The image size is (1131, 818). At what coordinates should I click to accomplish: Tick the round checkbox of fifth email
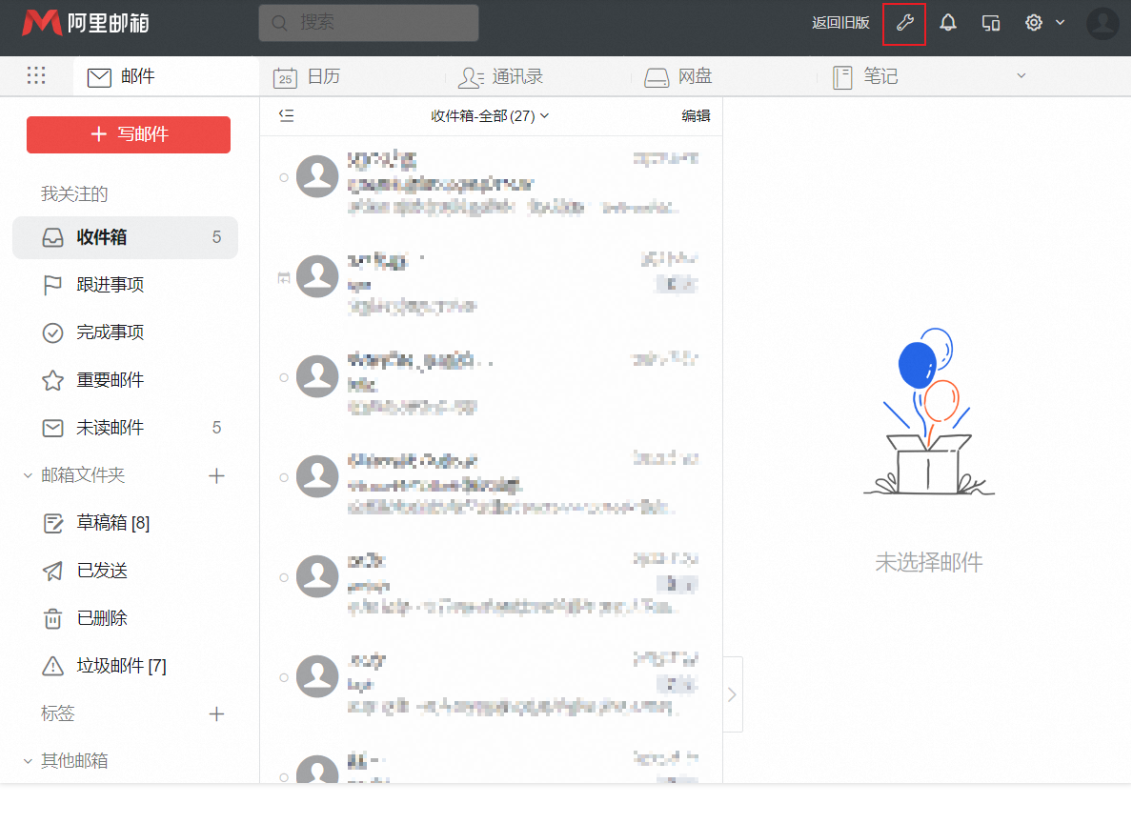284,577
